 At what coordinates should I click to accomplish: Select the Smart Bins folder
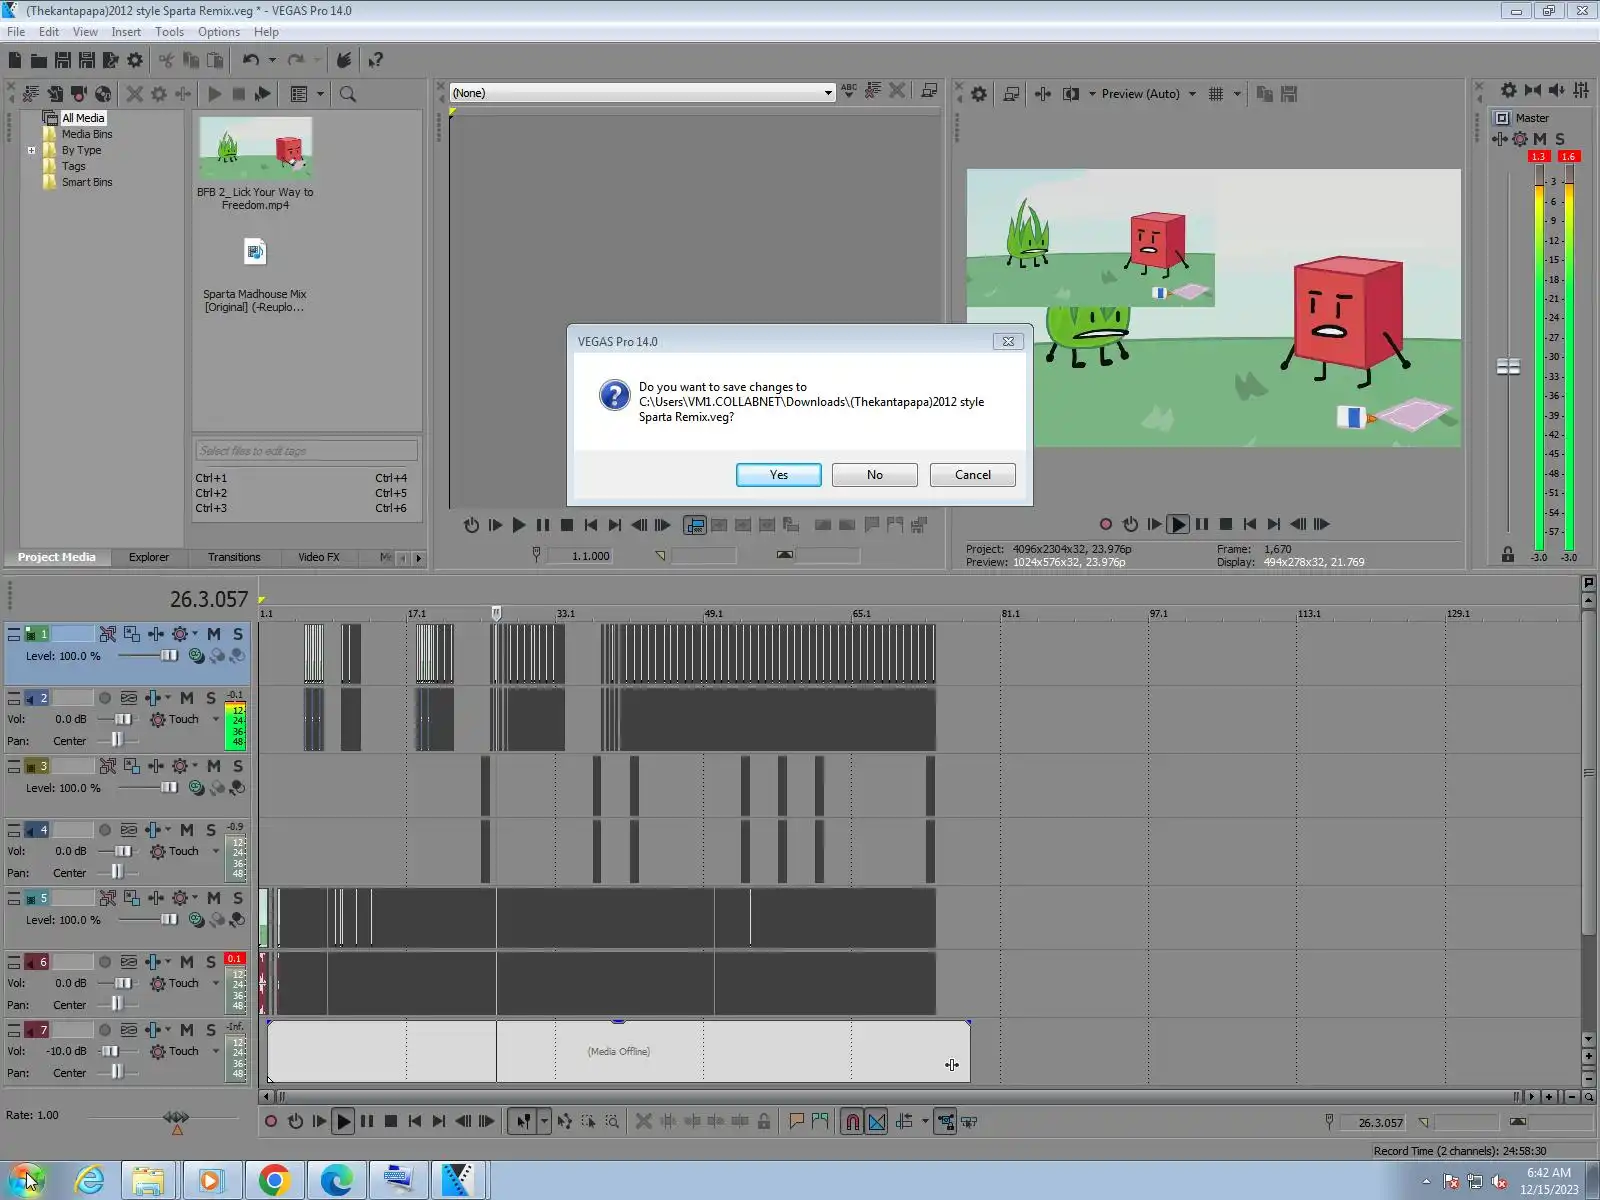tap(87, 182)
